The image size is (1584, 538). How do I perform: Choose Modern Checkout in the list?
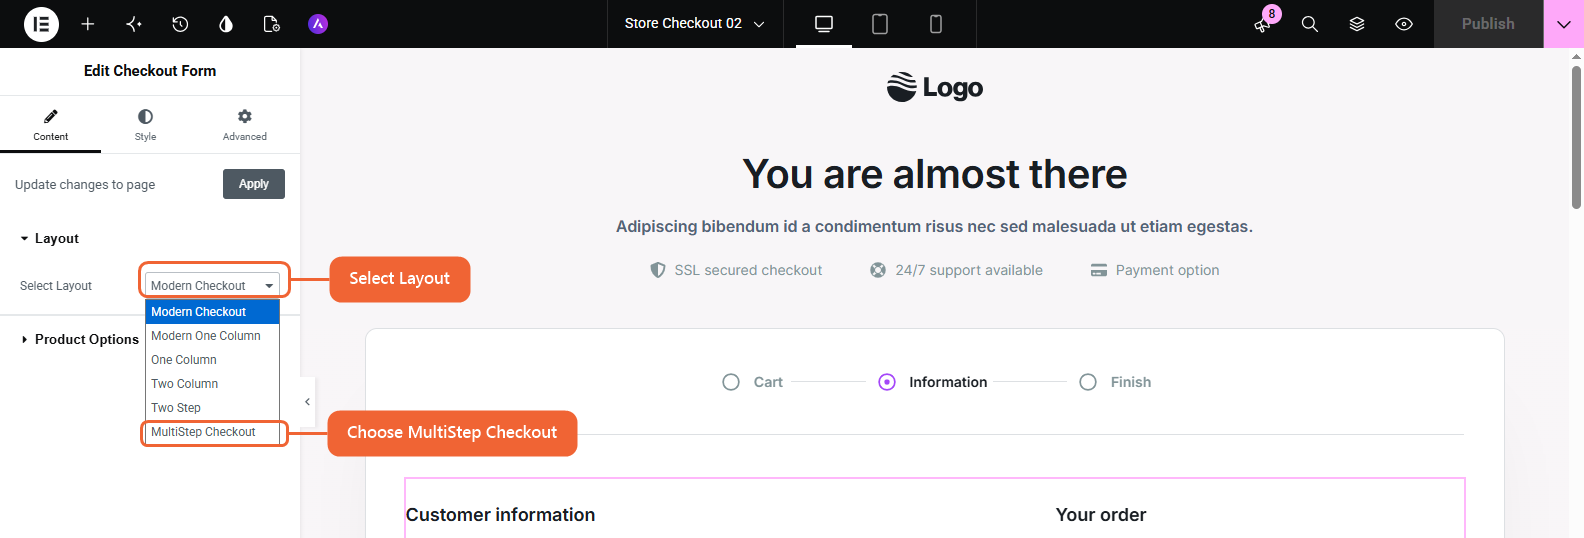[x=212, y=312]
